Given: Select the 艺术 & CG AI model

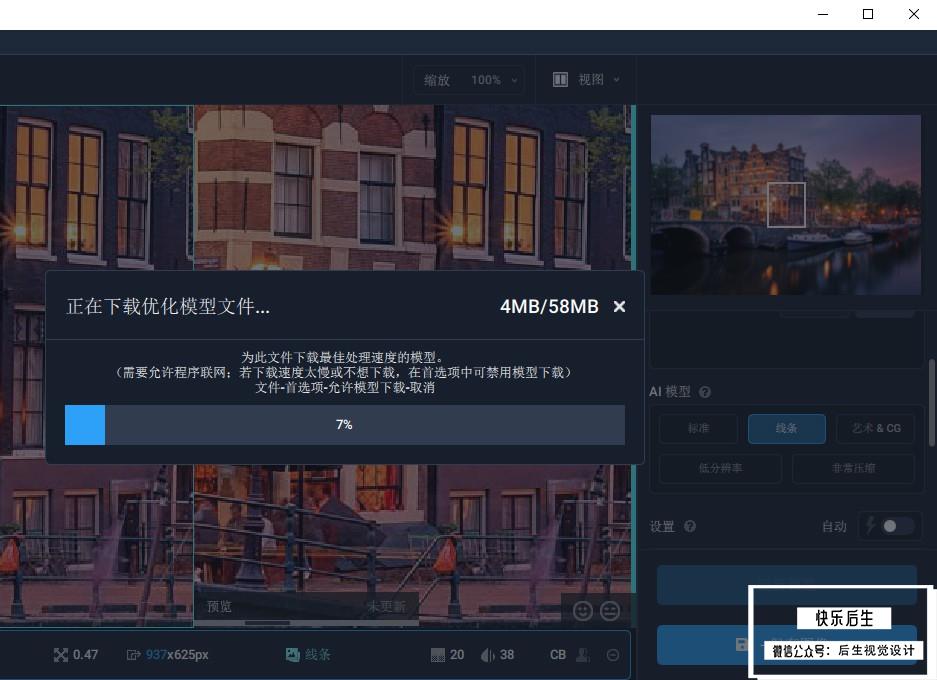Looking at the screenshot, I should [x=875, y=428].
